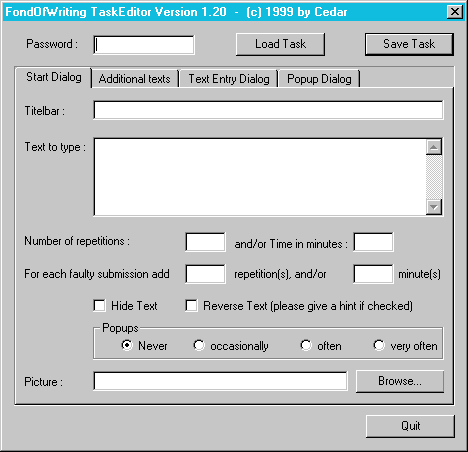Click the Number of repetitions field
The image size is (468, 452).
click(205, 242)
